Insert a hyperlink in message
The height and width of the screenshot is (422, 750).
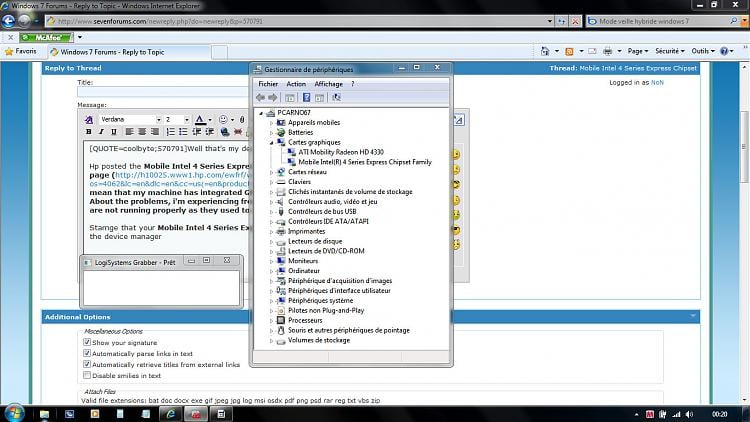pos(224,132)
